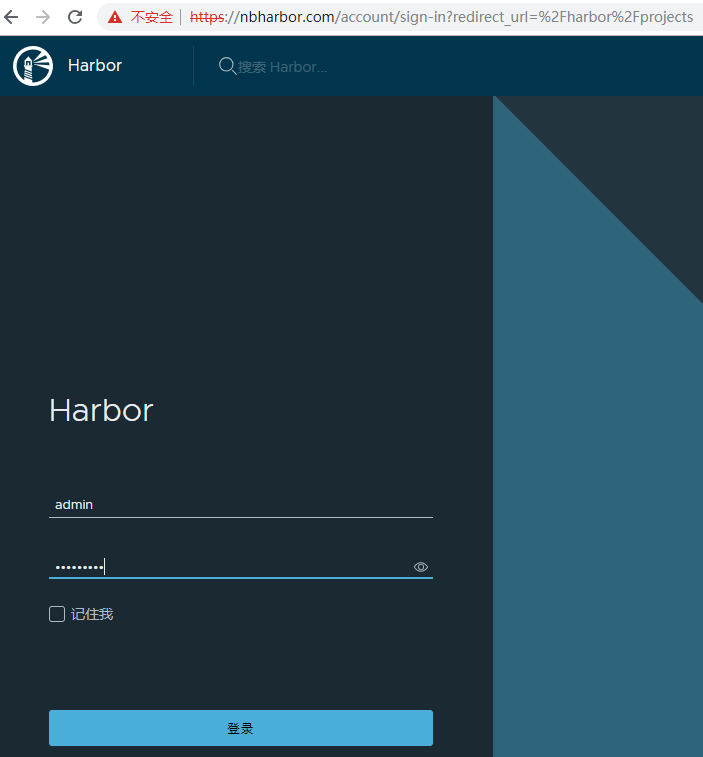Reload the page with the refresh icon
The height and width of the screenshot is (757, 703).
coord(75,17)
